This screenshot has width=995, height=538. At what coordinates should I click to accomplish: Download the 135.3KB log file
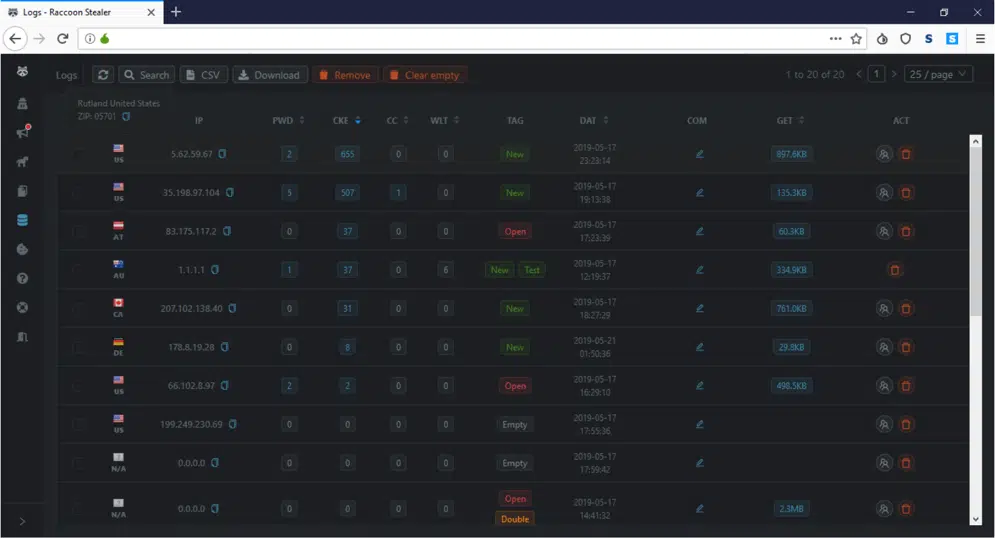791,193
